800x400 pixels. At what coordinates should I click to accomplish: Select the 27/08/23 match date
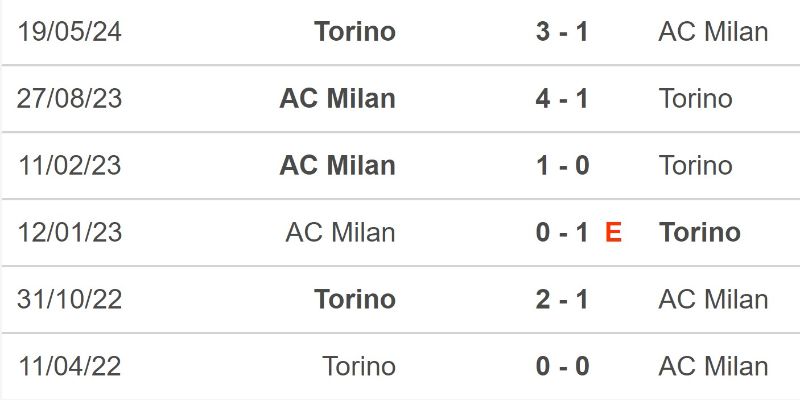point(69,99)
